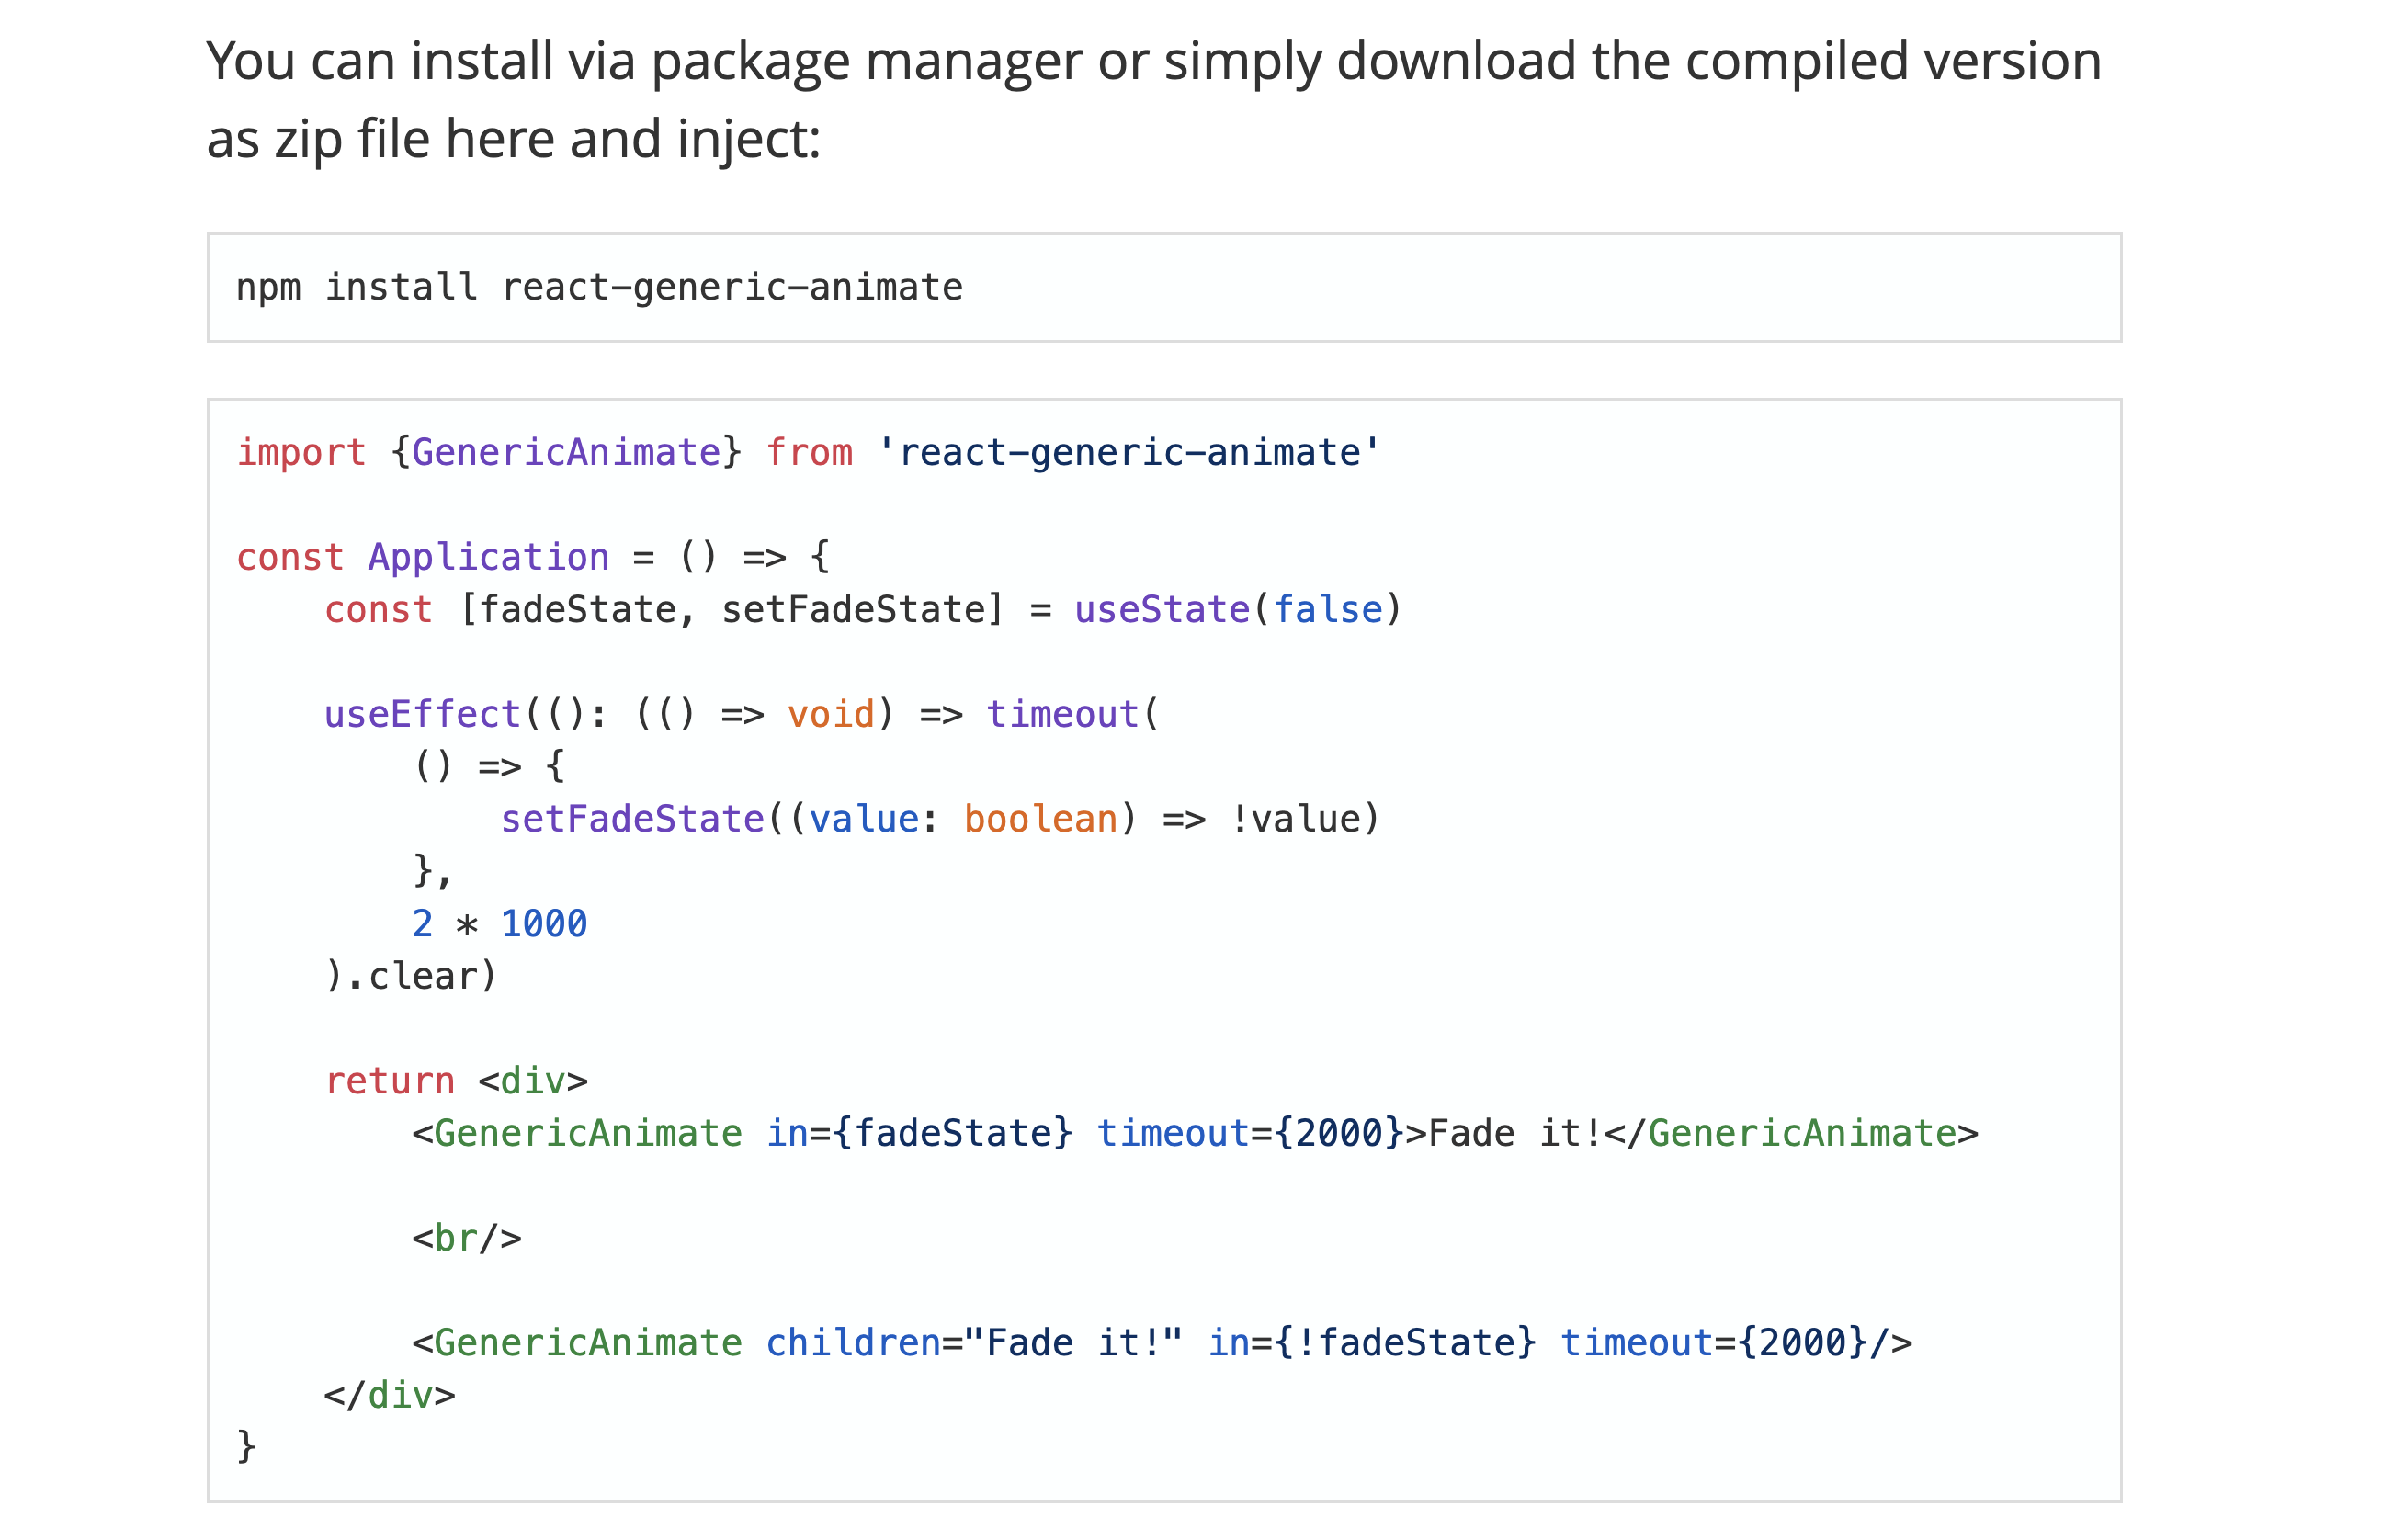Click the "boolean" type annotation
Image resolution: width=2382 pixels, height=1540 pixels.
[x=1040, y=820]
